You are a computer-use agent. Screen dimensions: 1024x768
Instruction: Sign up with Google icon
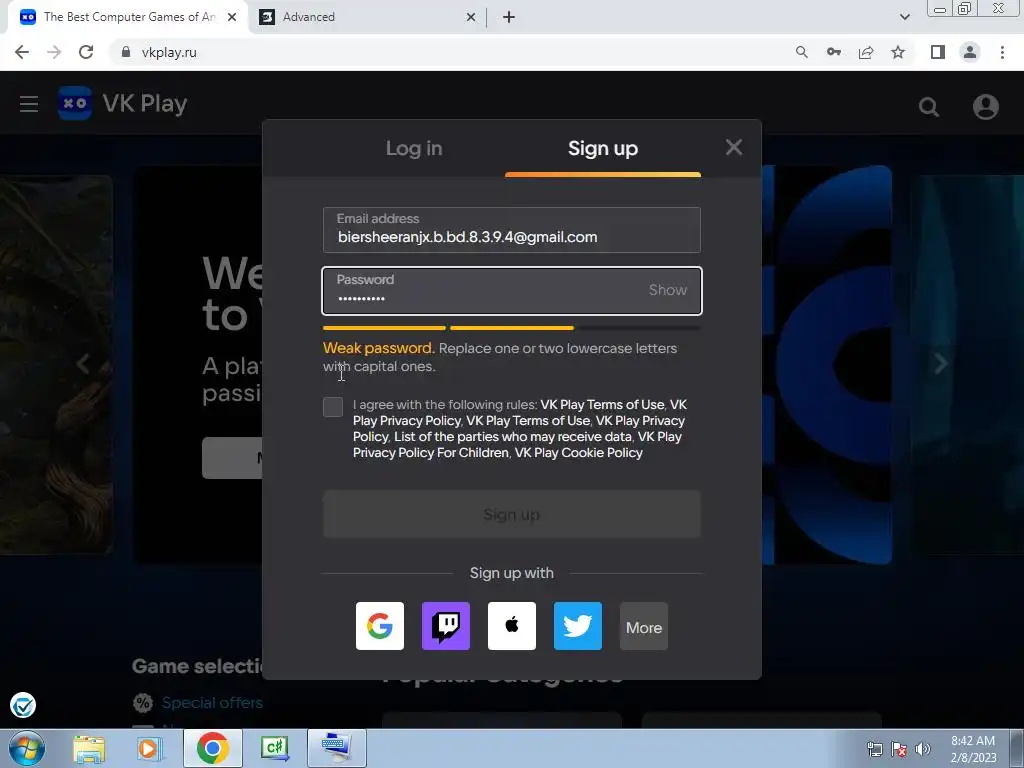click(379, 626)
